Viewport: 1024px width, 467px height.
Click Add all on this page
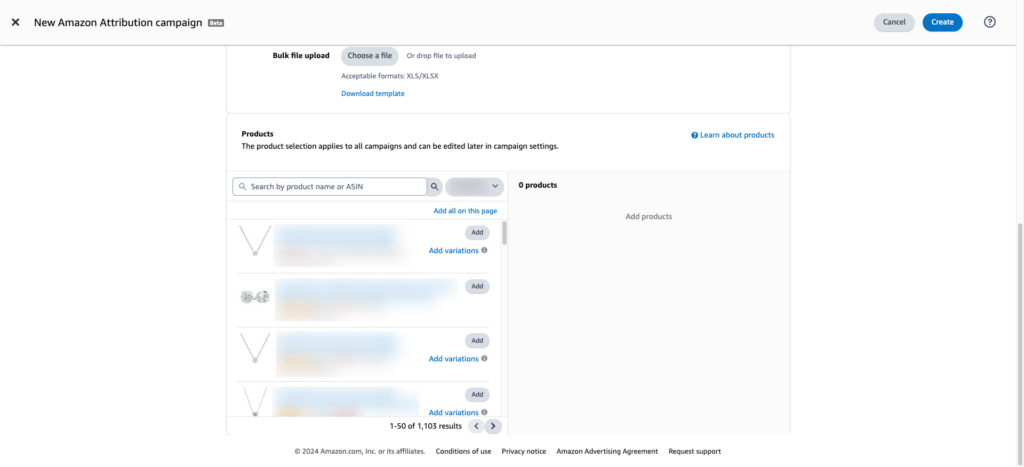[x=466, y=211]
